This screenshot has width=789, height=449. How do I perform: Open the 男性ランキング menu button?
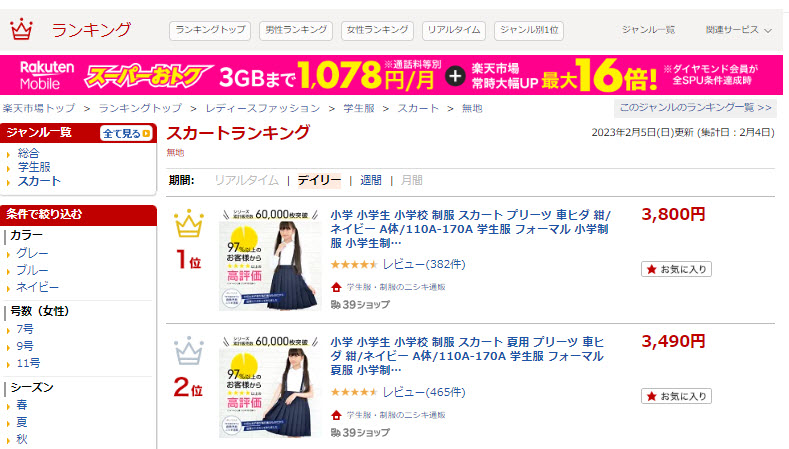(296, 30)
